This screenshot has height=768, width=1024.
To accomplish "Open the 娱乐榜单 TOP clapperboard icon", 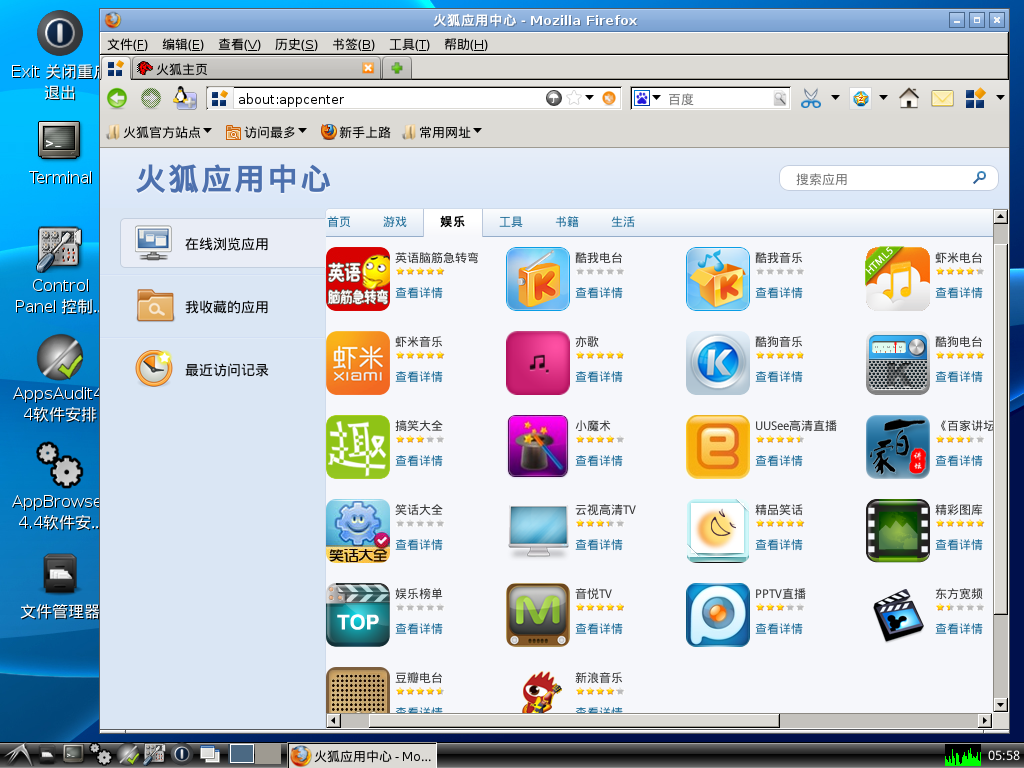I will (x=358, y=615).
